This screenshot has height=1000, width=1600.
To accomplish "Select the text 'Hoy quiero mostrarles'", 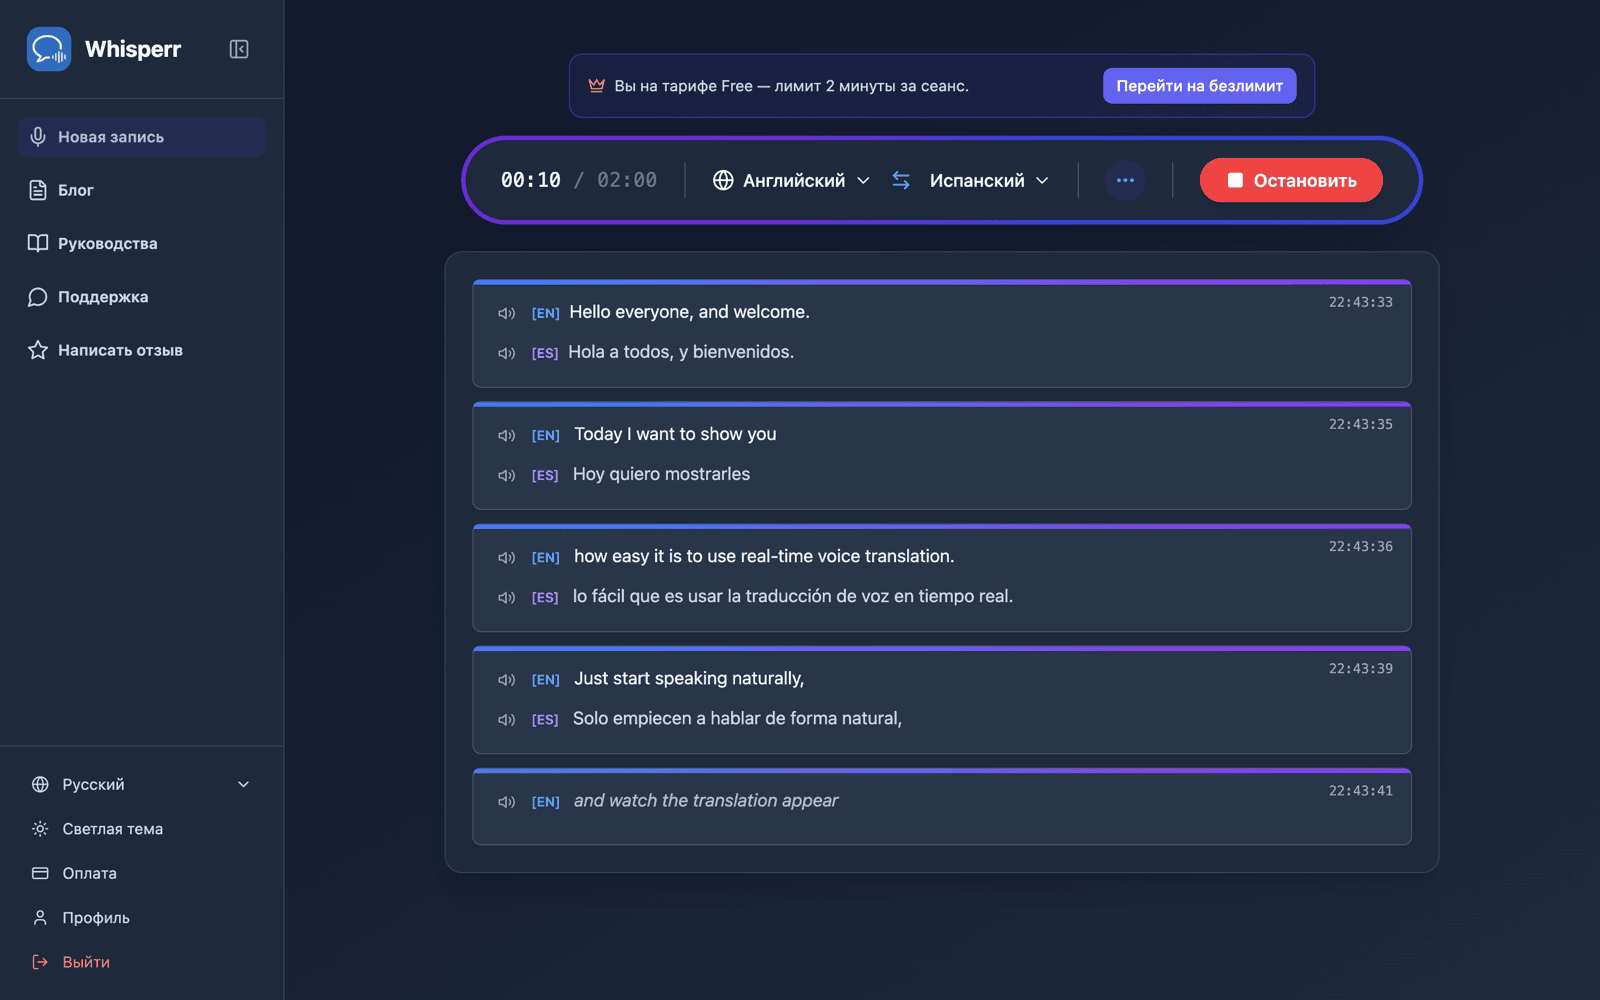I will tap(661, 474).
